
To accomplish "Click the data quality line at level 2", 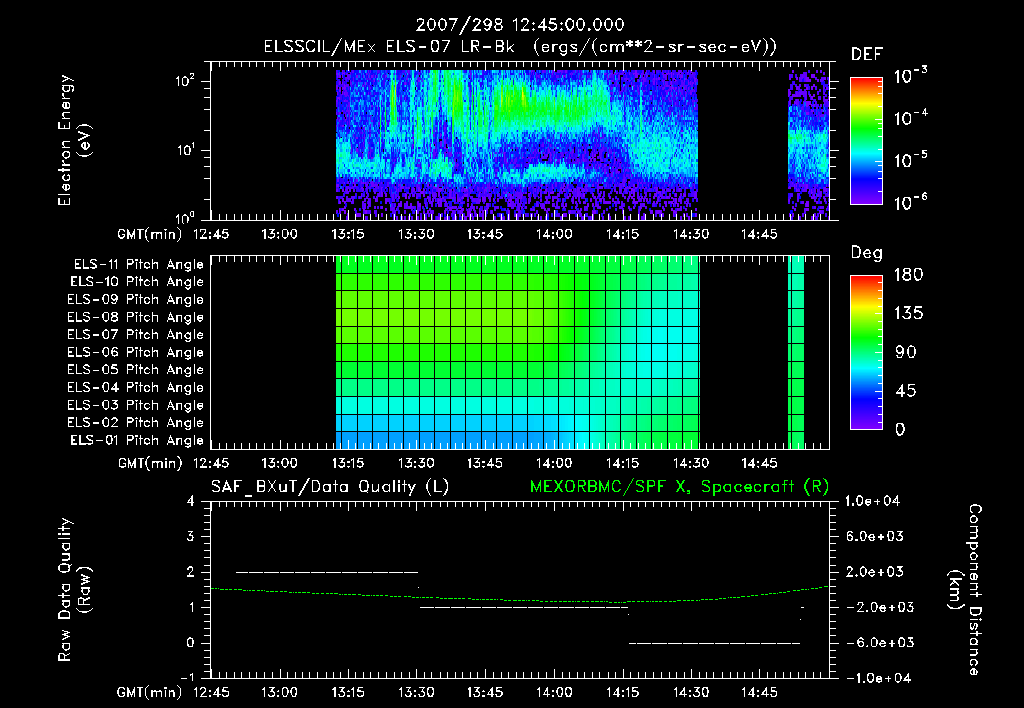I will point(327,572).
